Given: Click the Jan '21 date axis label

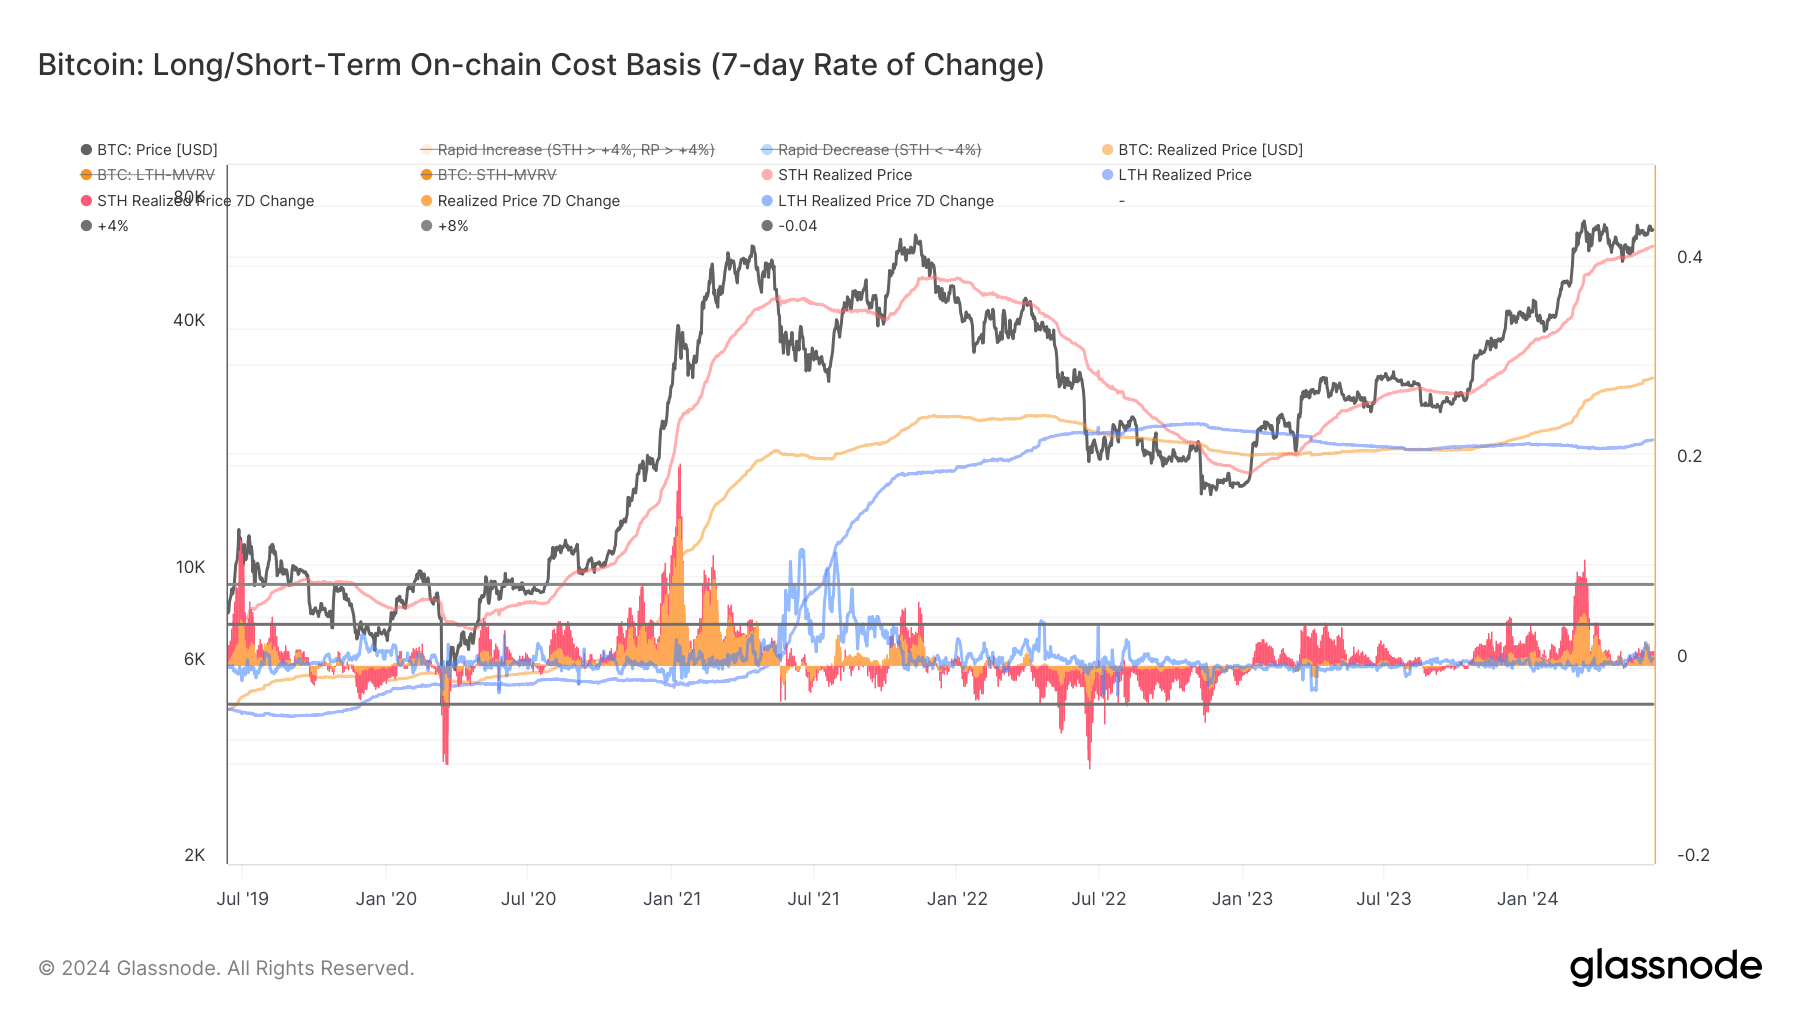Looking at the screenshot, I should (x=672, y=899).
